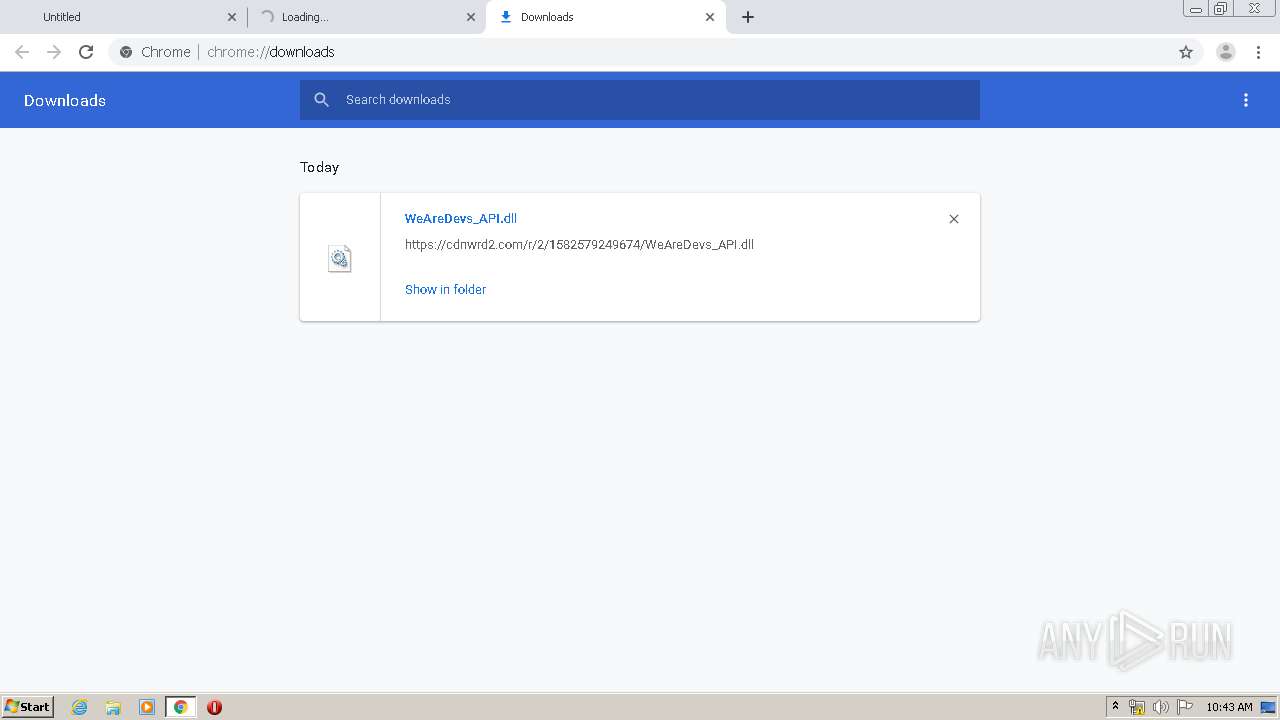Go forward with the forward arrow

[54, 52]
